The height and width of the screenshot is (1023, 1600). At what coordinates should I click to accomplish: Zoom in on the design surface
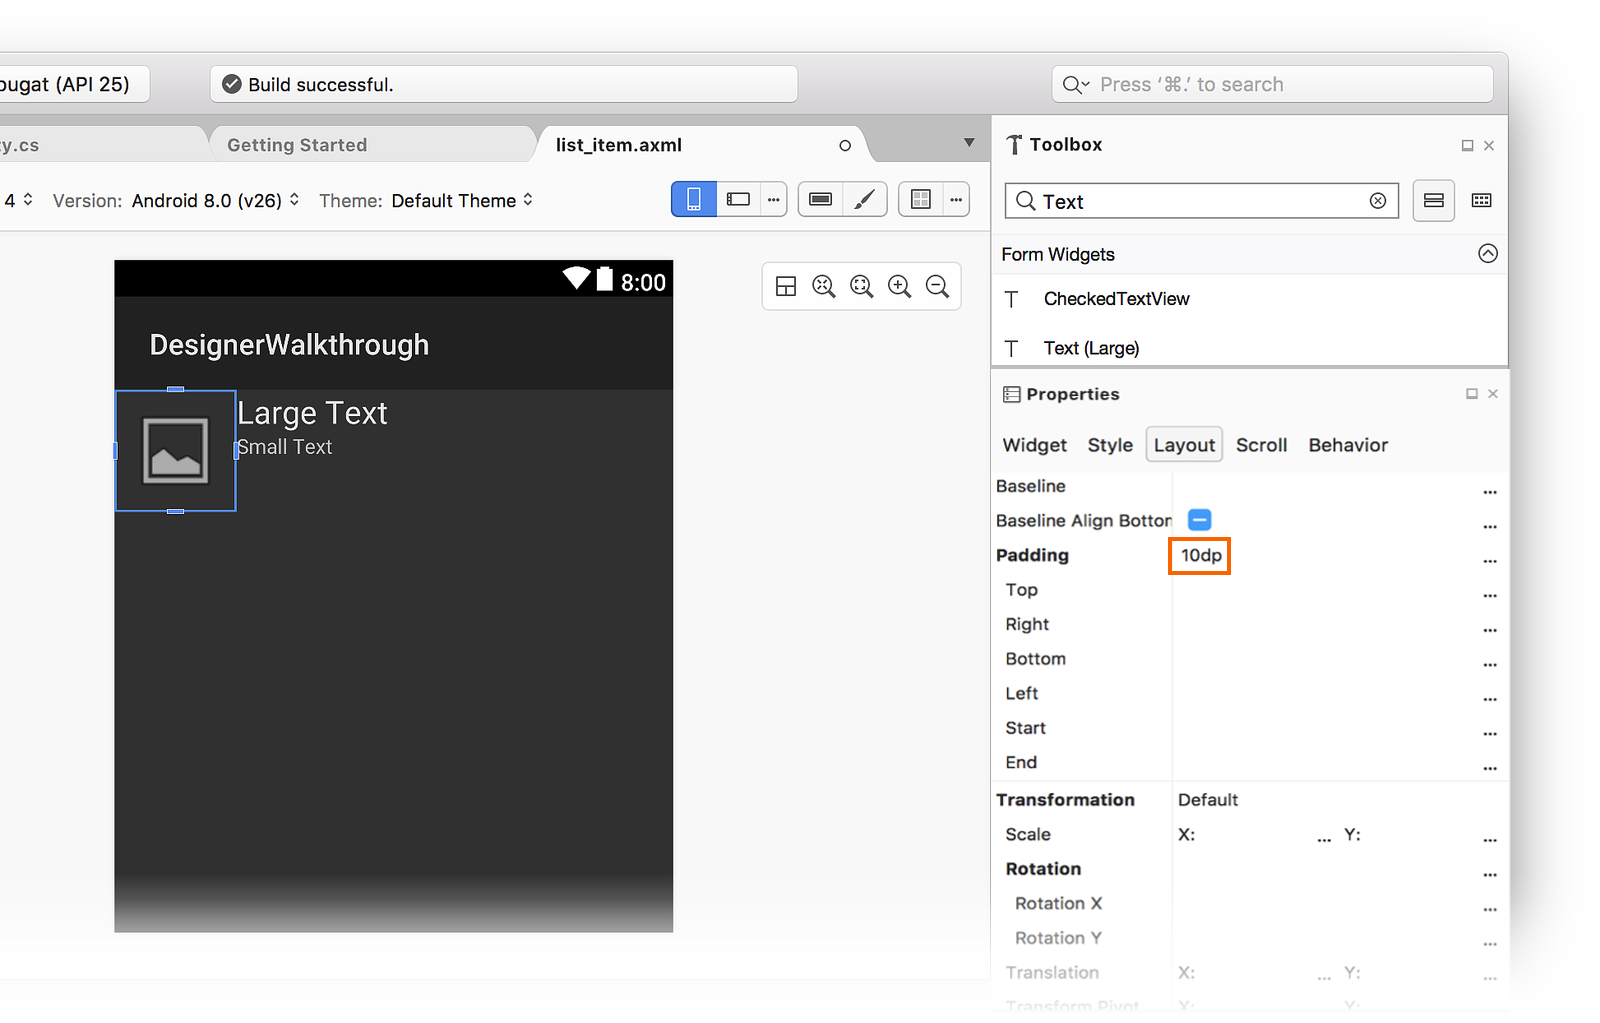[899, 287]
